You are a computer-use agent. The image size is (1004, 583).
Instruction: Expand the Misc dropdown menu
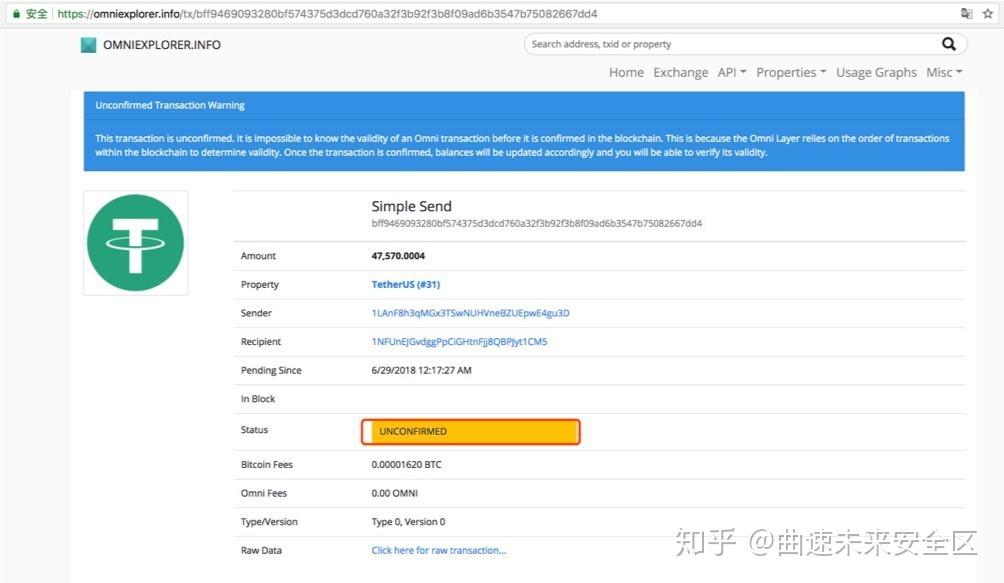coord(944,72)
